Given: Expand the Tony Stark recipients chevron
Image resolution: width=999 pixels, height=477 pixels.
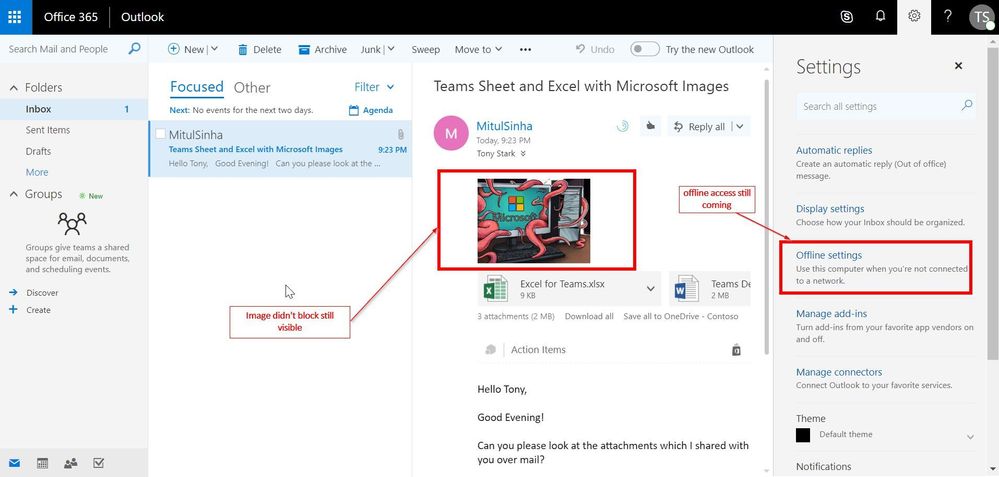Looking at the screenshot, I should pyautogui.click(x=523, y=153).
